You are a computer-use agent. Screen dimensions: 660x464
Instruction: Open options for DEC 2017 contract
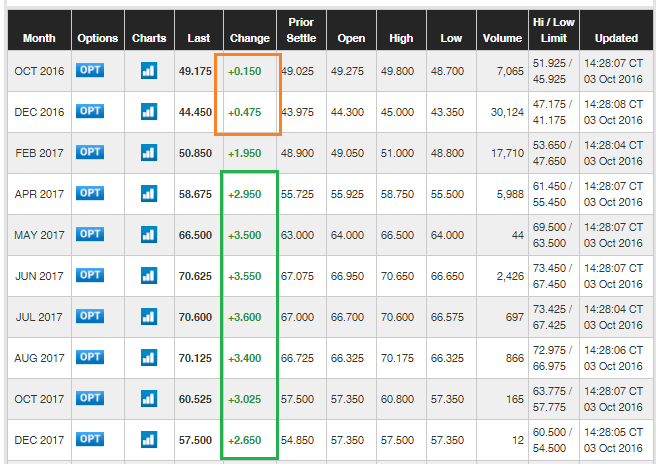pyautogui.click(x=91, y=438)
